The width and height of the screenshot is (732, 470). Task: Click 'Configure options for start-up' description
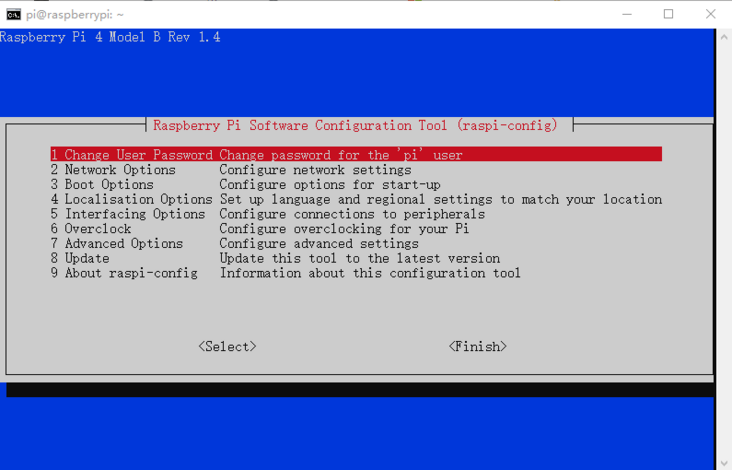coord(330,185)
